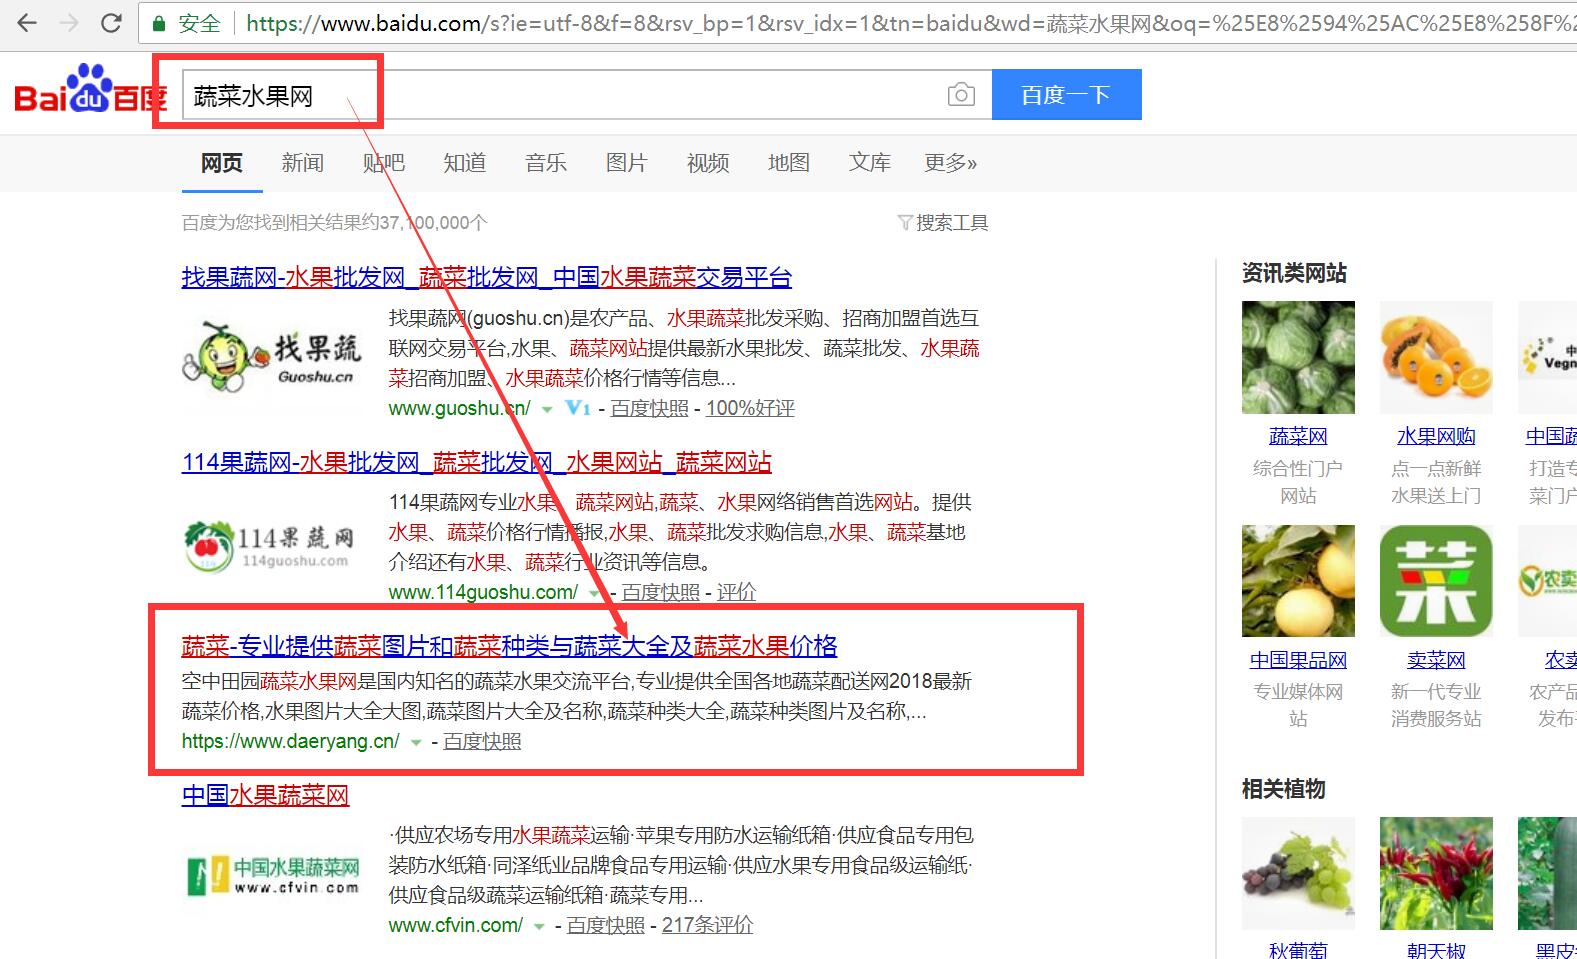1577x959 pixels.
Task: Open the 搜索工具 search tools filter
Action: pyautogui.click(x=943, y=223)
